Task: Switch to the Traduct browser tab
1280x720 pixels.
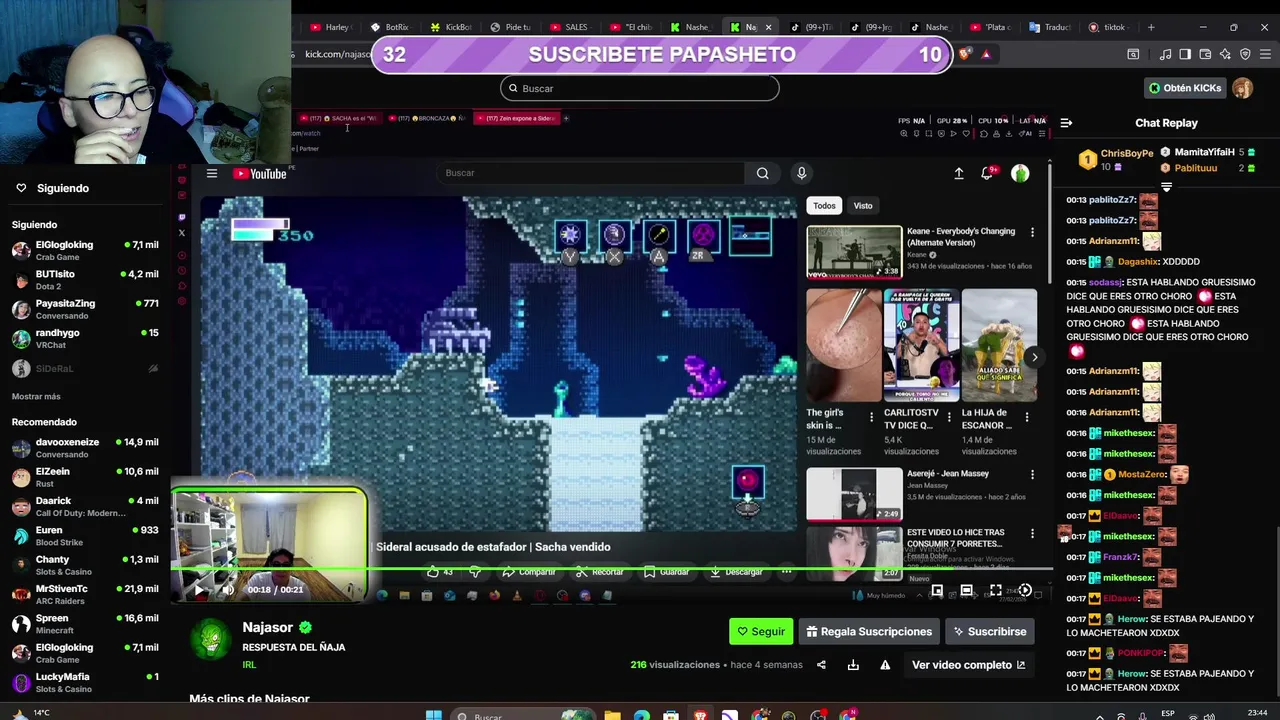Action: pyautogui.click(x=1050, y=27)
